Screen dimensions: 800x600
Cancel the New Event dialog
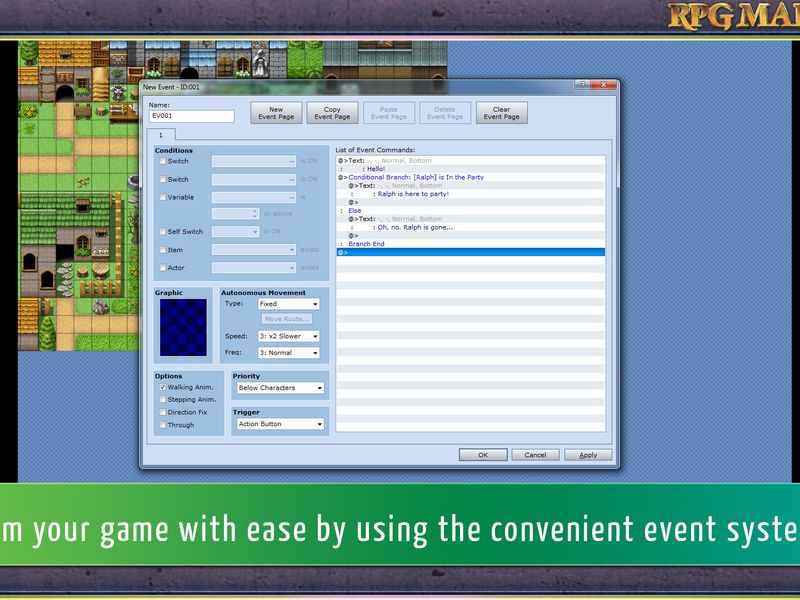535,455
